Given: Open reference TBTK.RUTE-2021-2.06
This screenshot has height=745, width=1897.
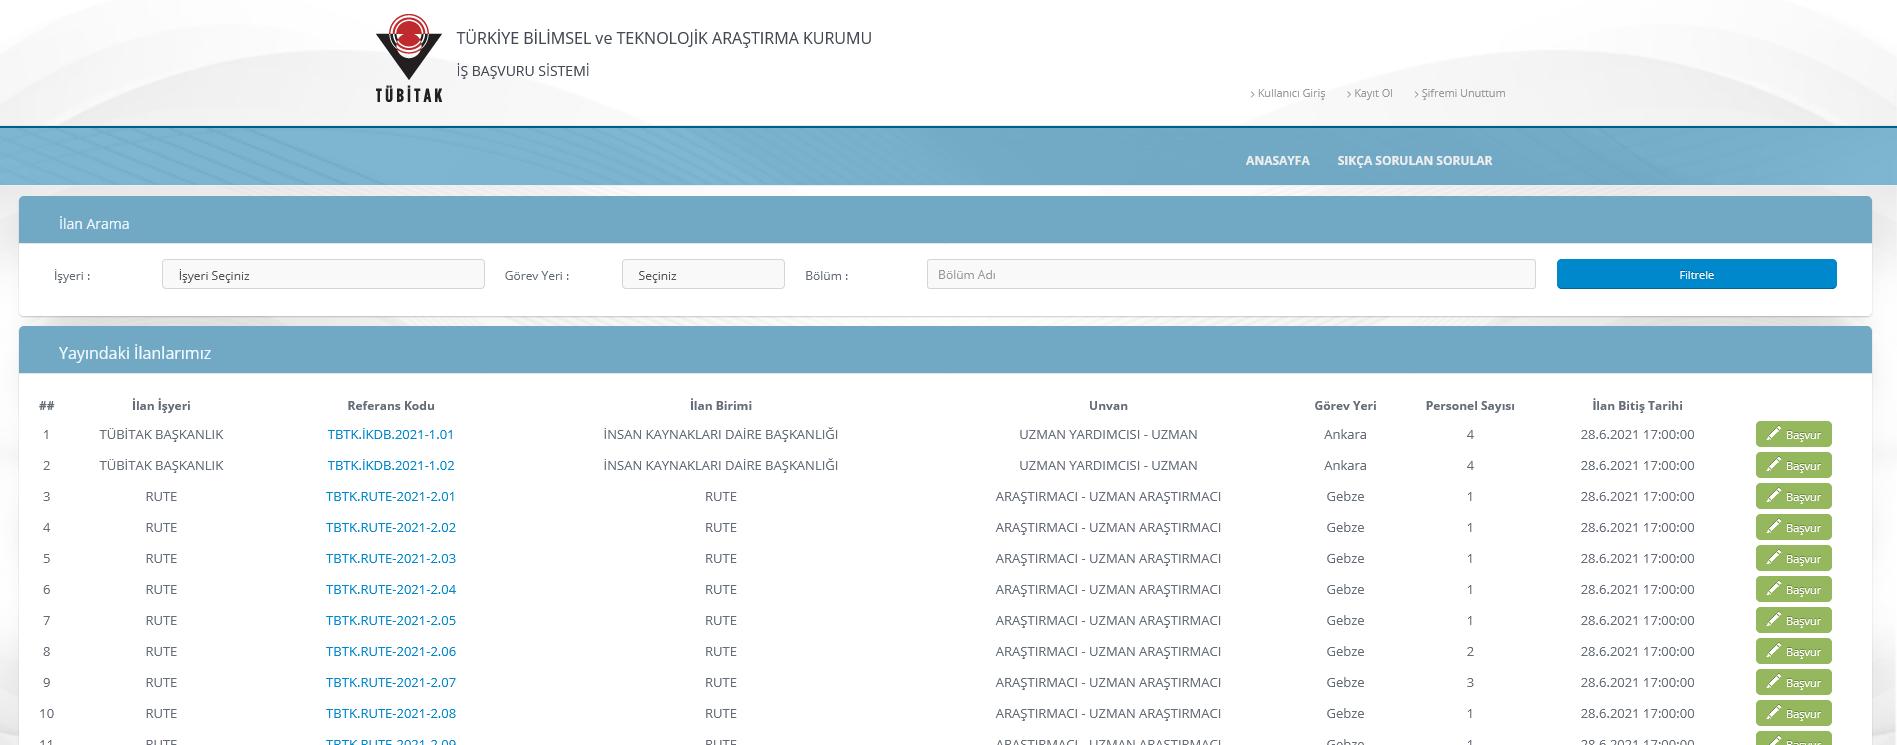Looking at the screenshot, I should (391, 651).
